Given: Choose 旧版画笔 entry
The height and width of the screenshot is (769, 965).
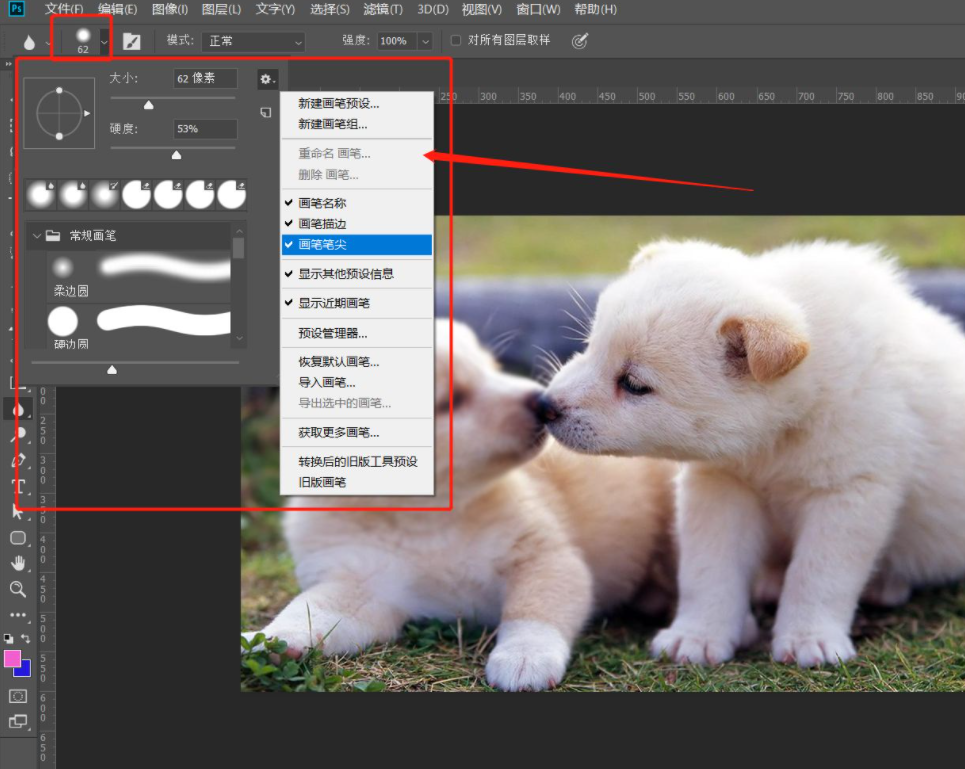Looking at the screenshot, I should point(357,482).
